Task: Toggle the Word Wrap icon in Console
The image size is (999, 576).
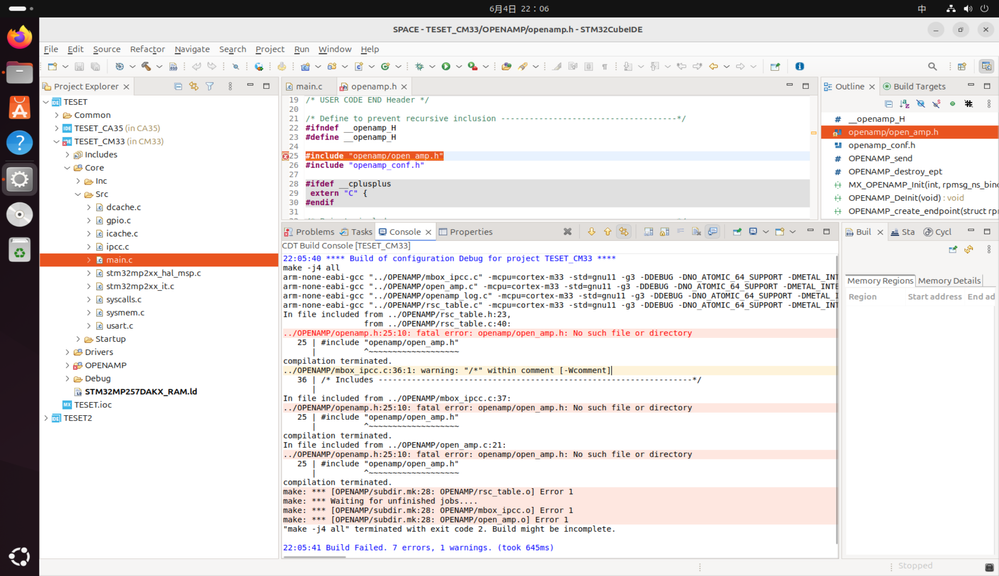Action: tap(680, 232)
